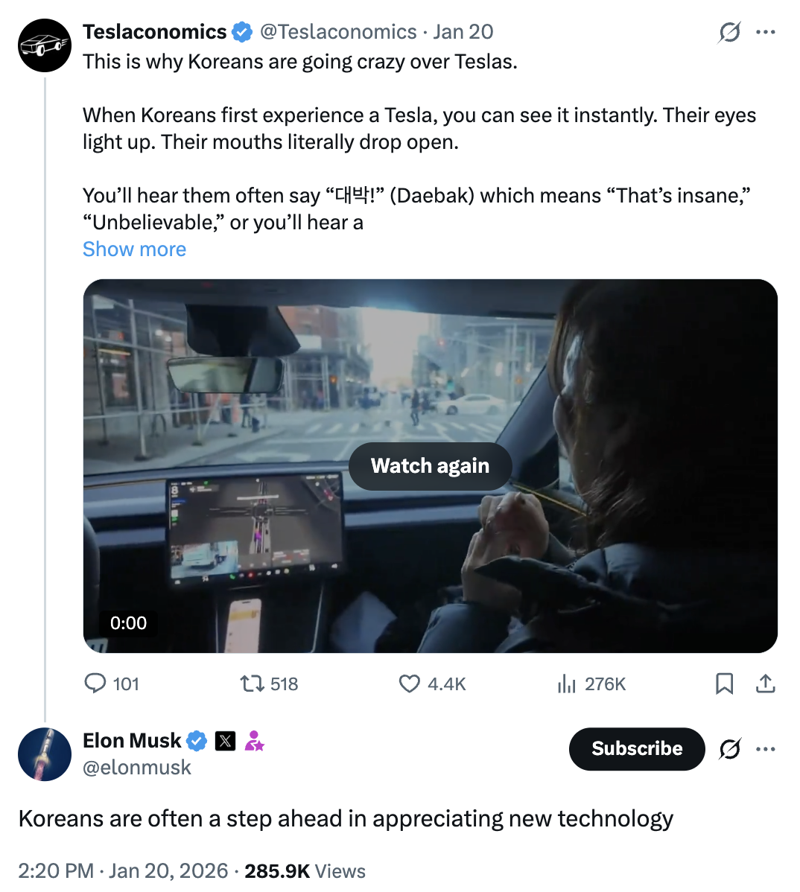Open the @elonmusk handle link
This screenshot has height=892, width=800.
pyautogui.click(x=136, y=767)
